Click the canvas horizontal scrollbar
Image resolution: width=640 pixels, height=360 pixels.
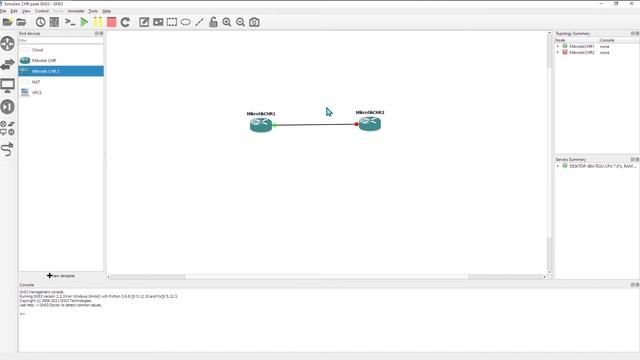pyautogui.click(x=327, y=277)
